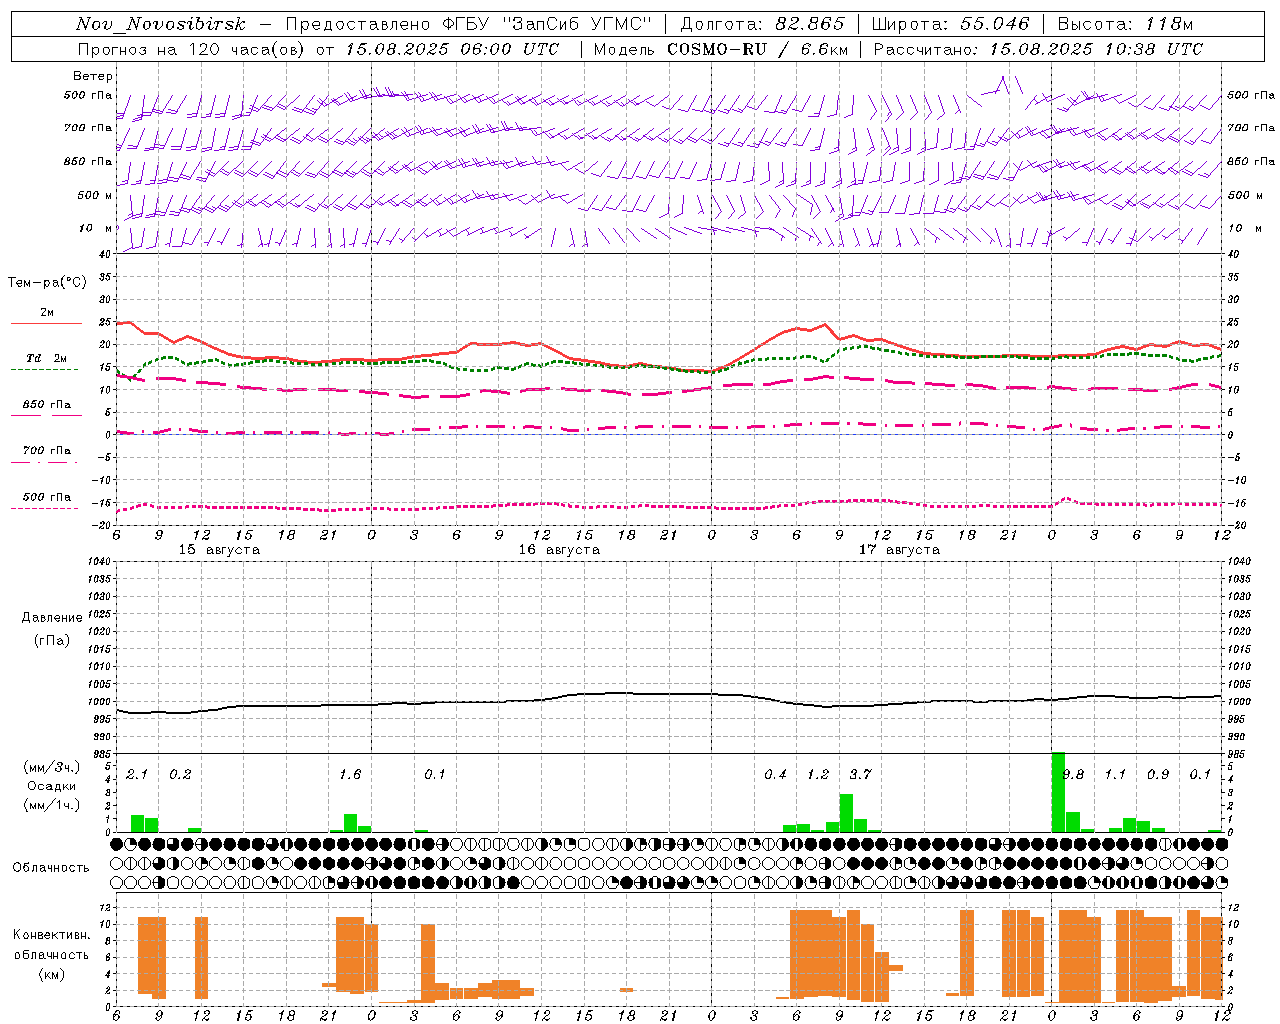1280x1024 pixels.
Task: Click the 'Конвективн.' convective cloud label
Action: pyautogui.click(x=51, y=935)
